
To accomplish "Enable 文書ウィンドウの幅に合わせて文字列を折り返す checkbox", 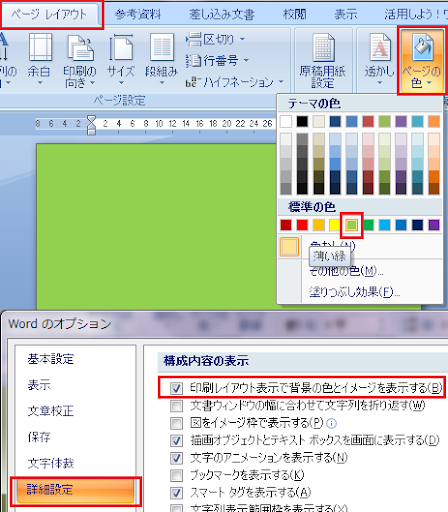I will pos(176,406).
